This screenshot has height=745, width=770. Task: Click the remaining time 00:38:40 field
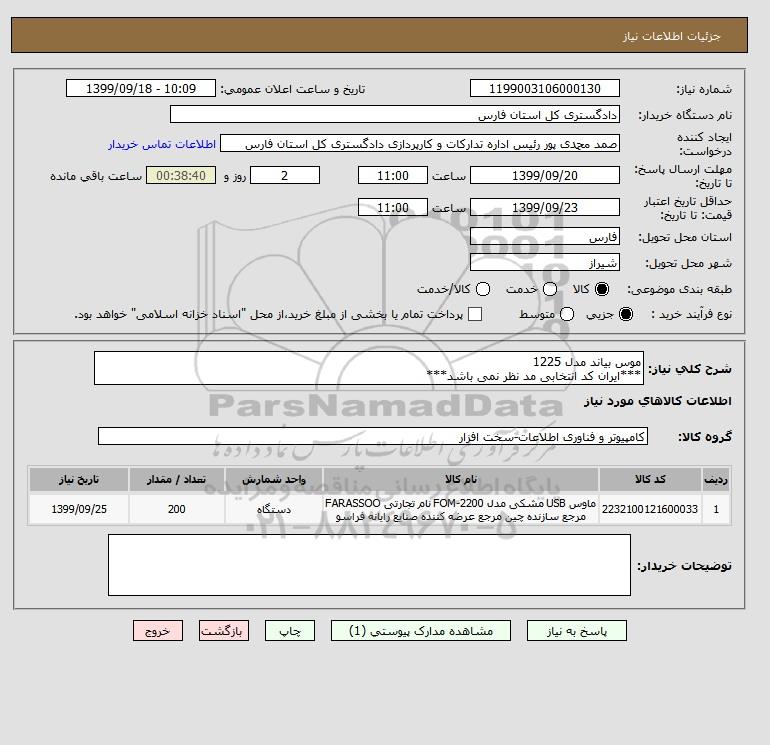[x=181, y=175]
